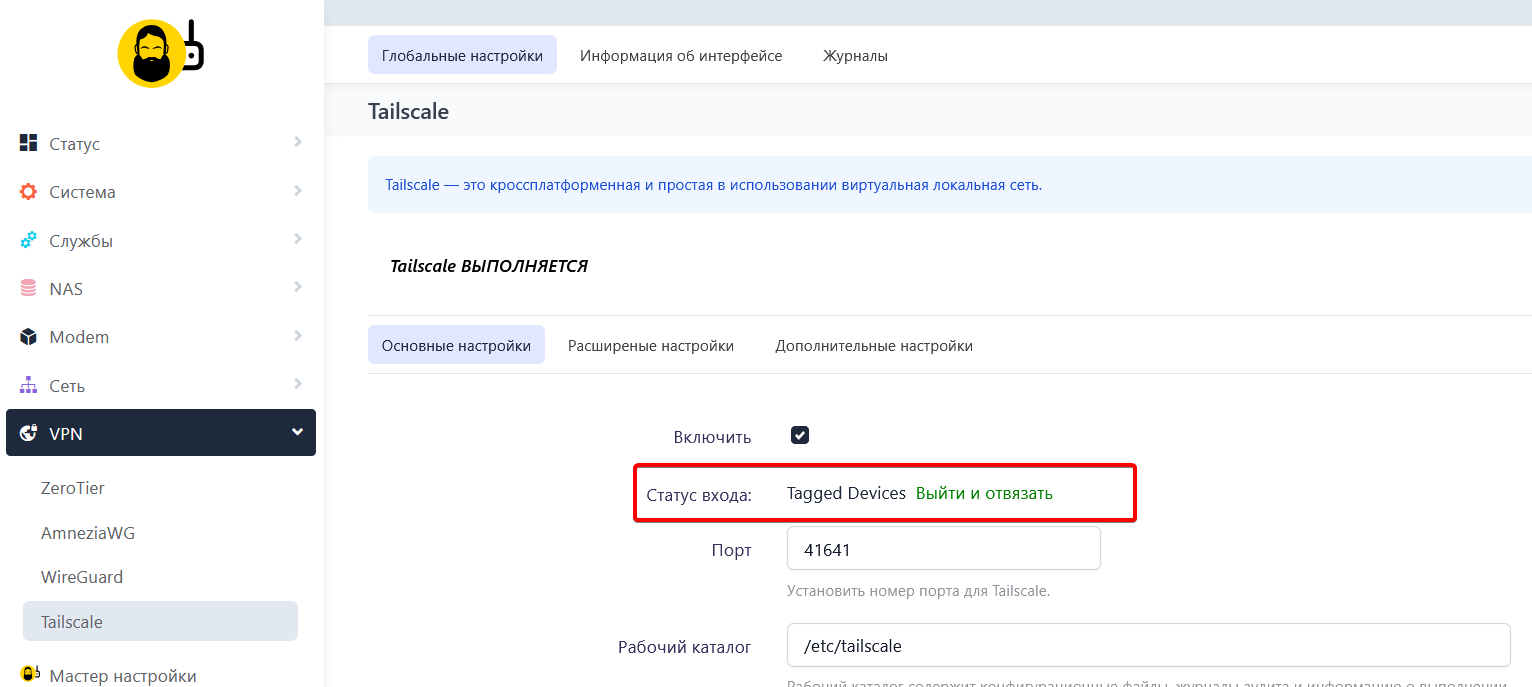Image resolution: width=1532 pixels, height=687 pixels.
Task: Open the NAS database icon
Action: point(28,288)
